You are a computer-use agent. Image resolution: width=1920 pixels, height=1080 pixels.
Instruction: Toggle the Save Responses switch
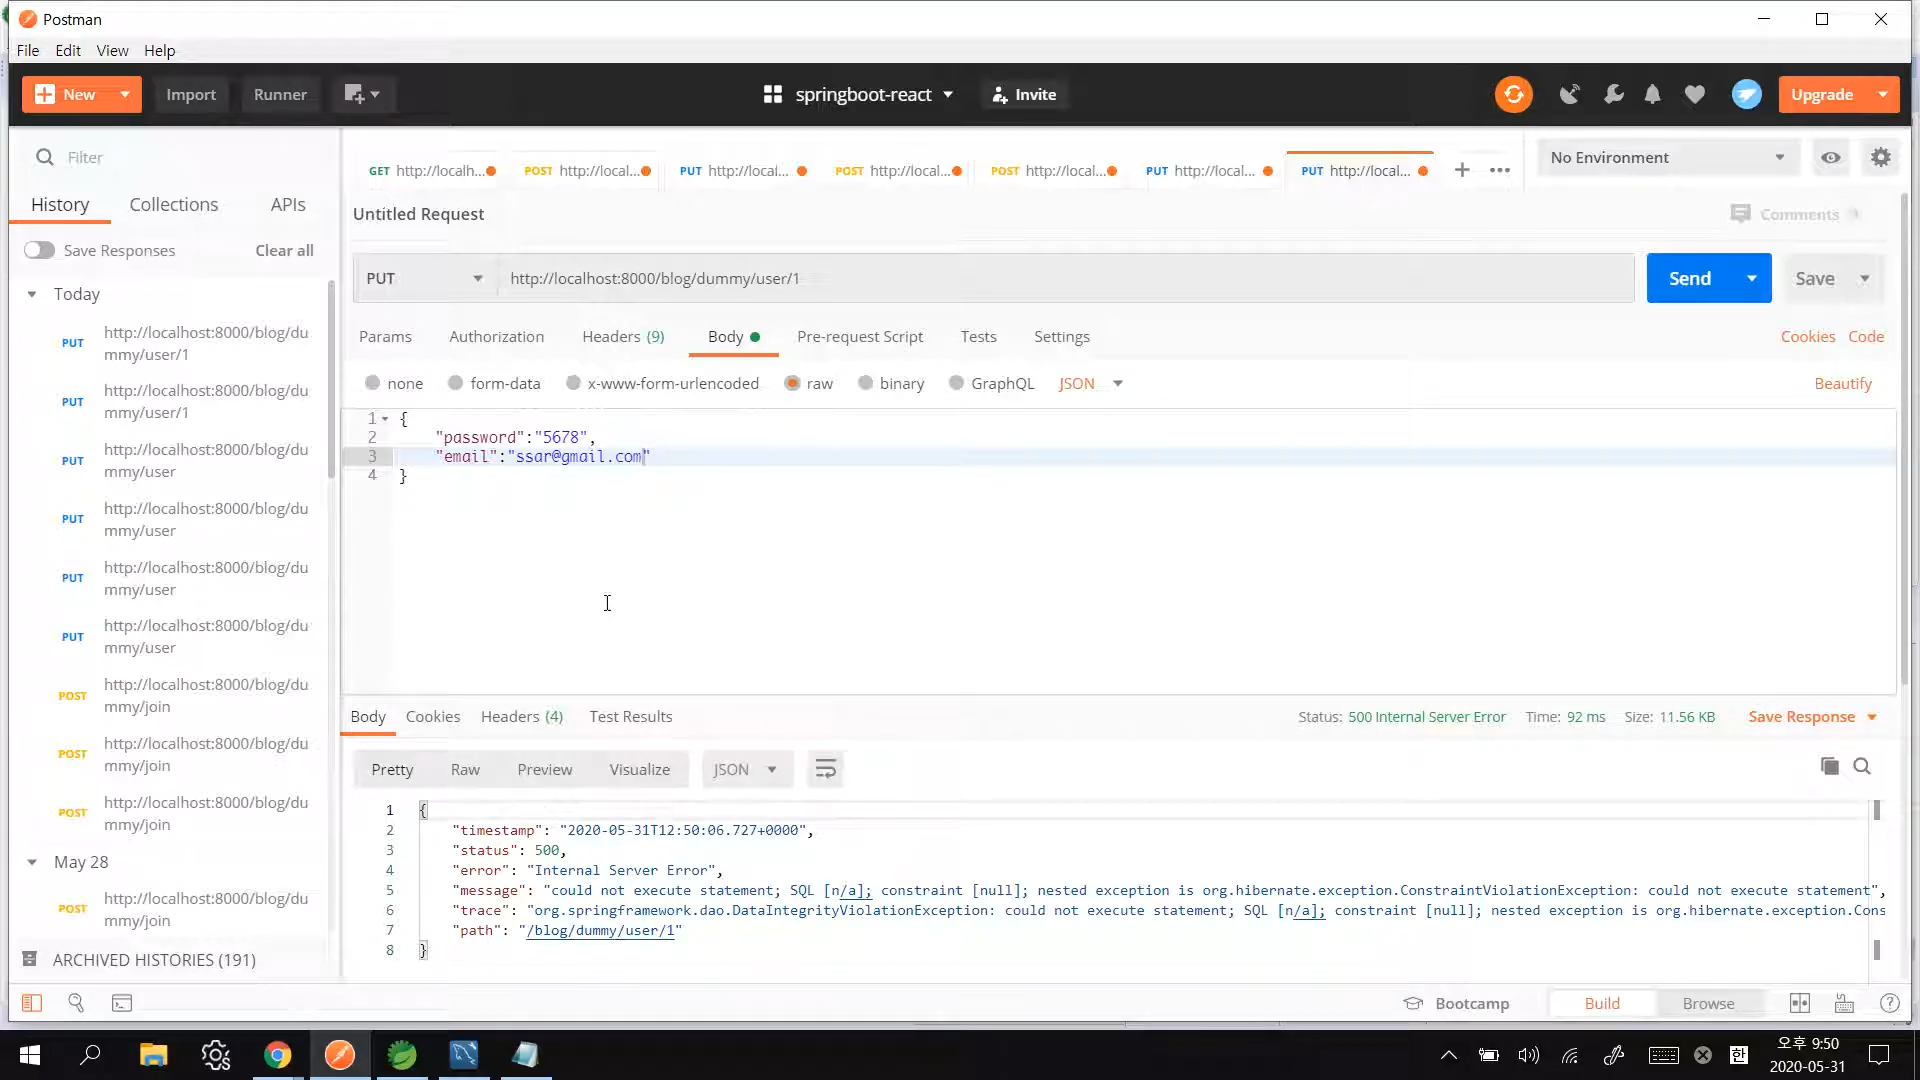39,250
